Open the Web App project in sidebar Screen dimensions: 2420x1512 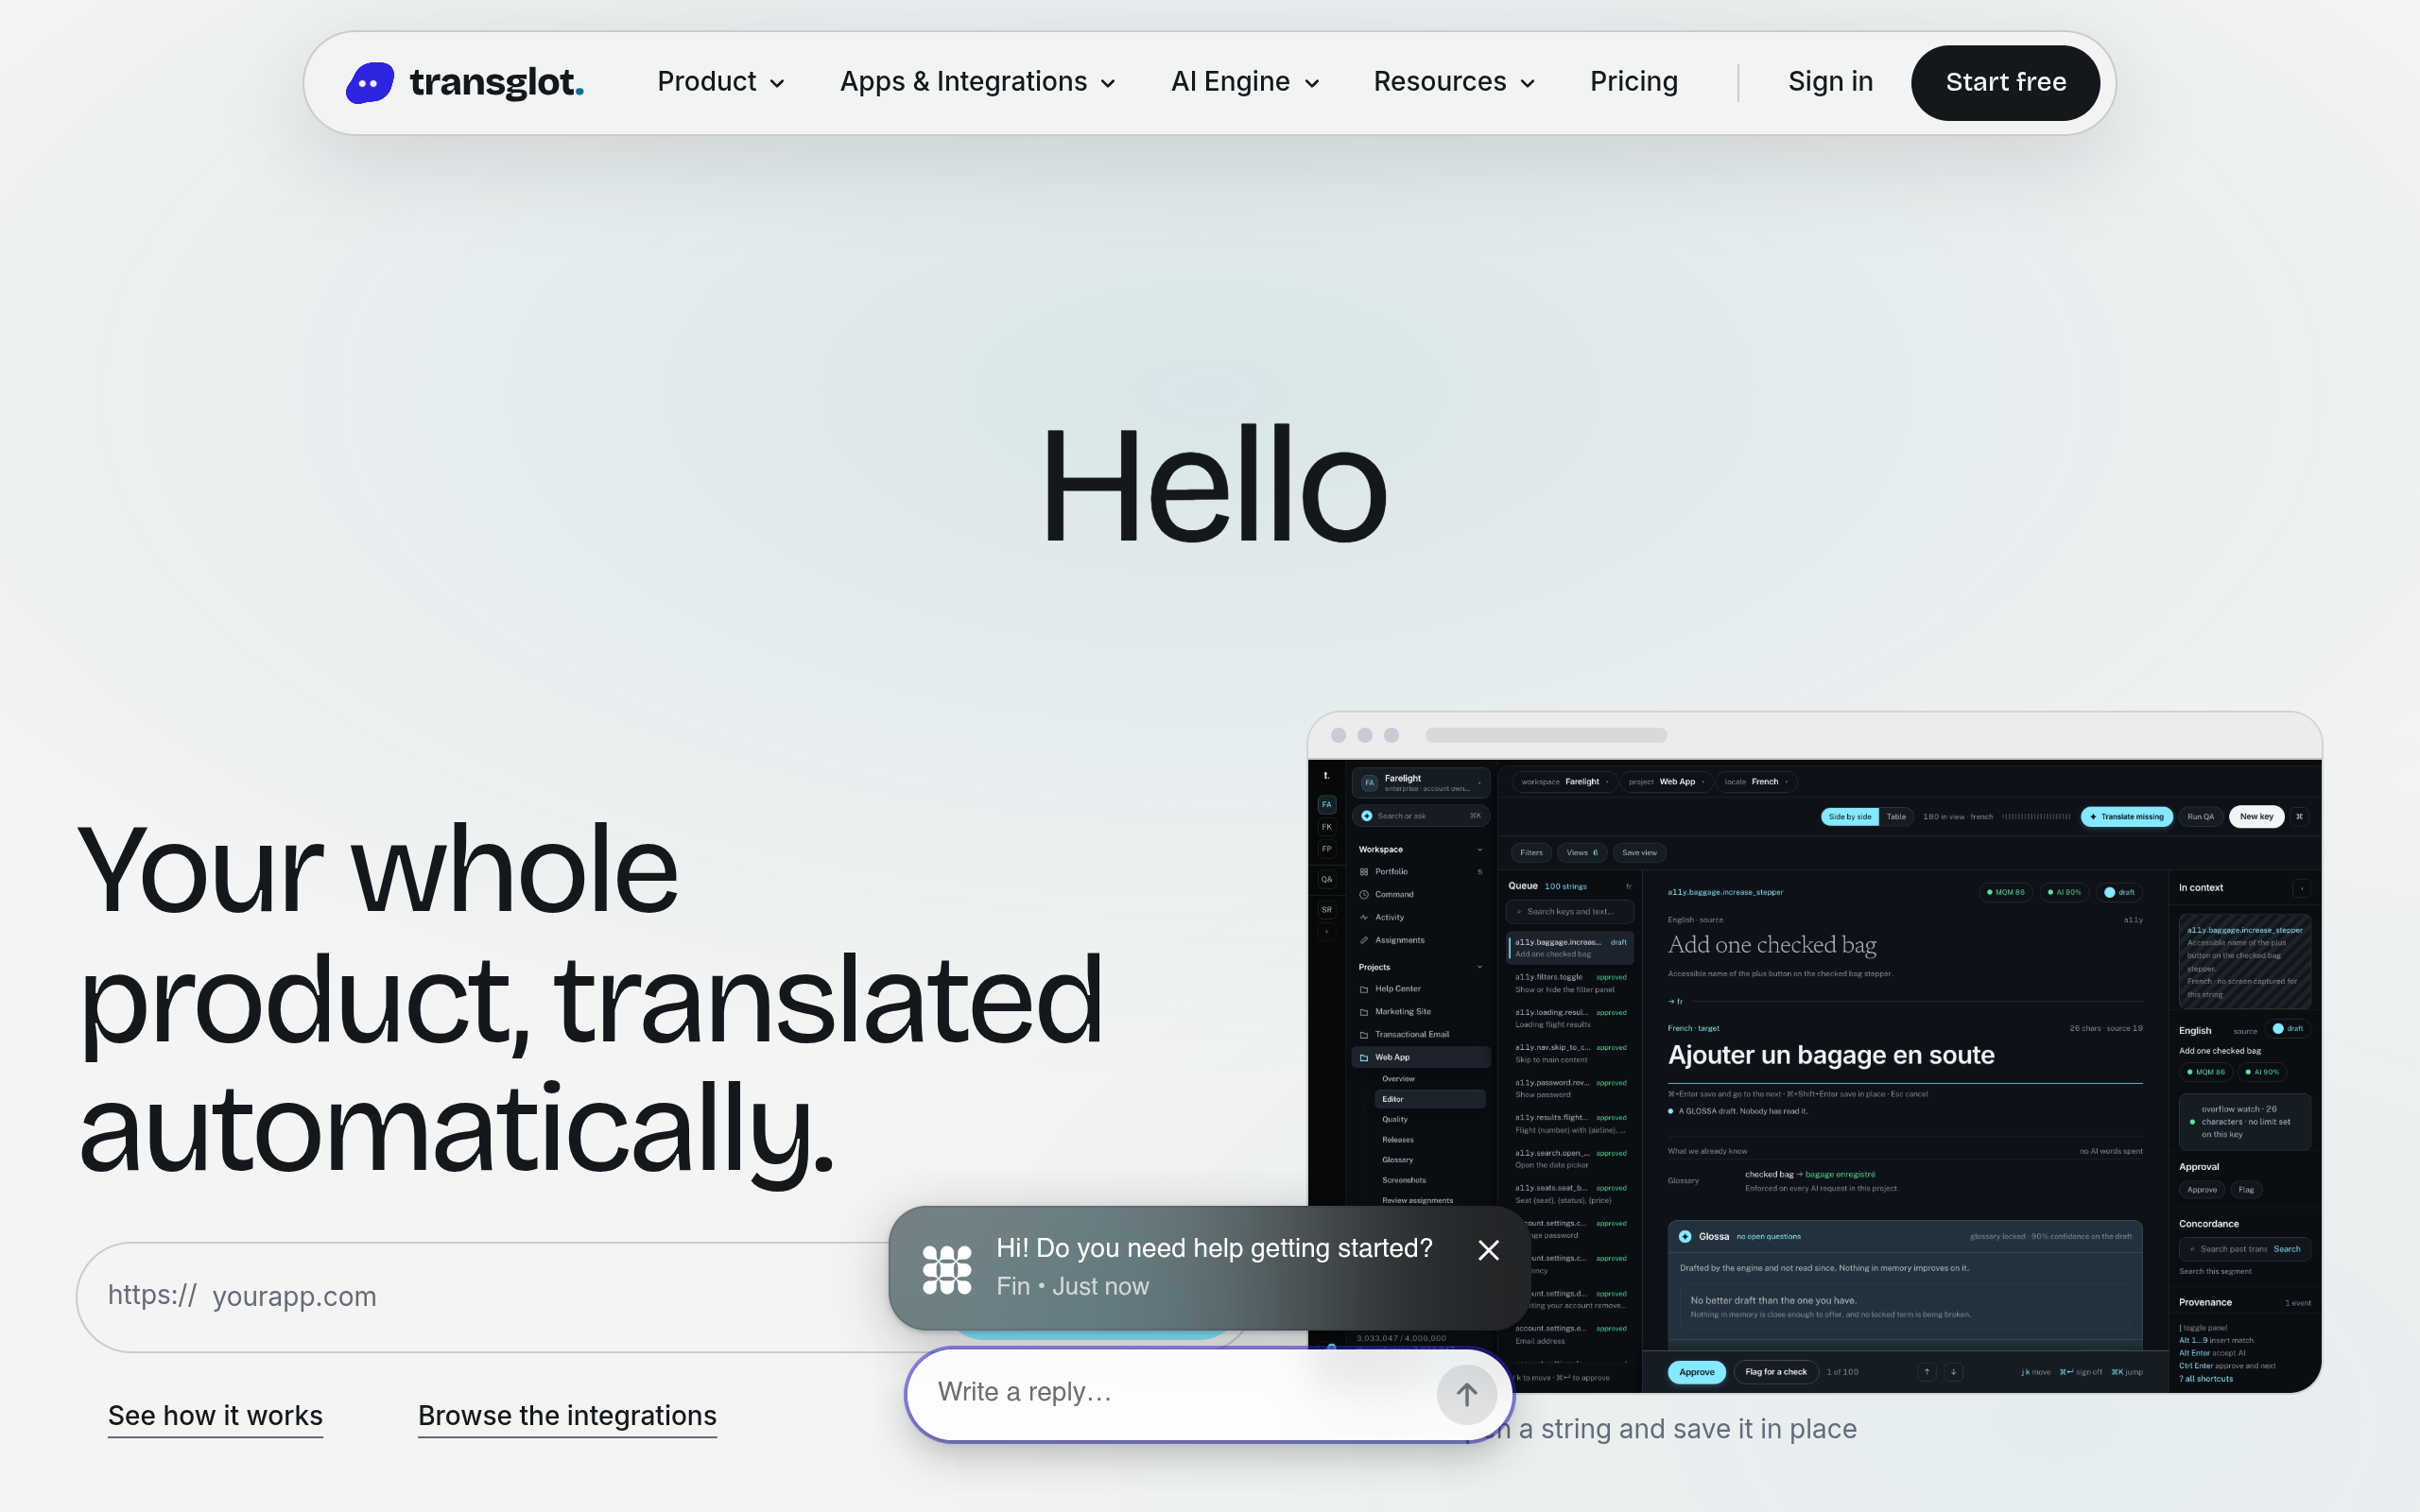(1421, 1057)
